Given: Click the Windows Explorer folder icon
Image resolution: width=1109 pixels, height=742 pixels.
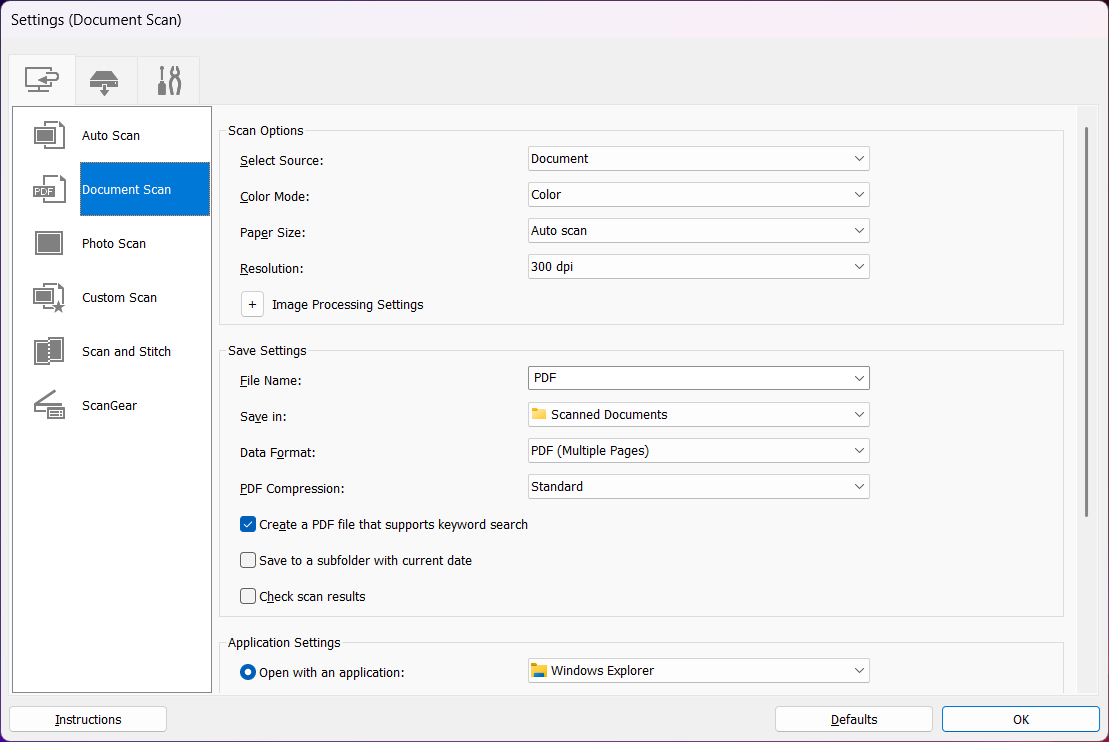Looking at the screenshot, I should point(539,670).
